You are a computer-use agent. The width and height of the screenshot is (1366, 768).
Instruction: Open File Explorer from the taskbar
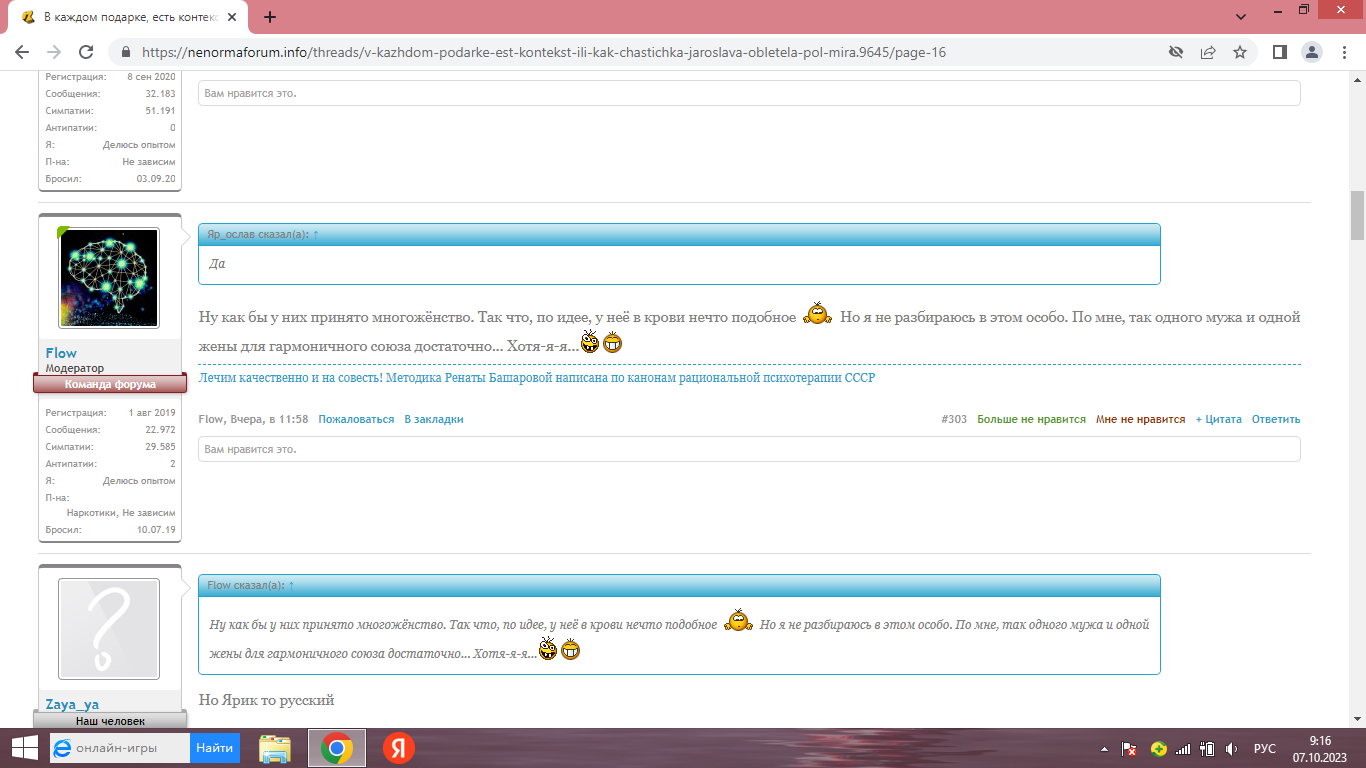tap(275, 748)
